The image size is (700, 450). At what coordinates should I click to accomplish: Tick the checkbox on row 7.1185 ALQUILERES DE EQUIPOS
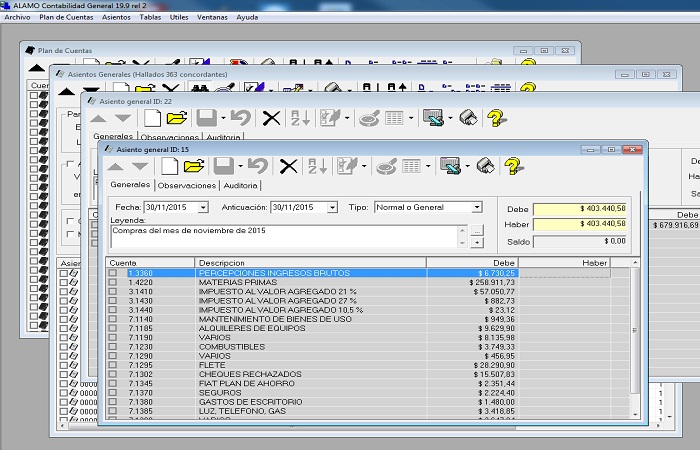pos(112,328)
